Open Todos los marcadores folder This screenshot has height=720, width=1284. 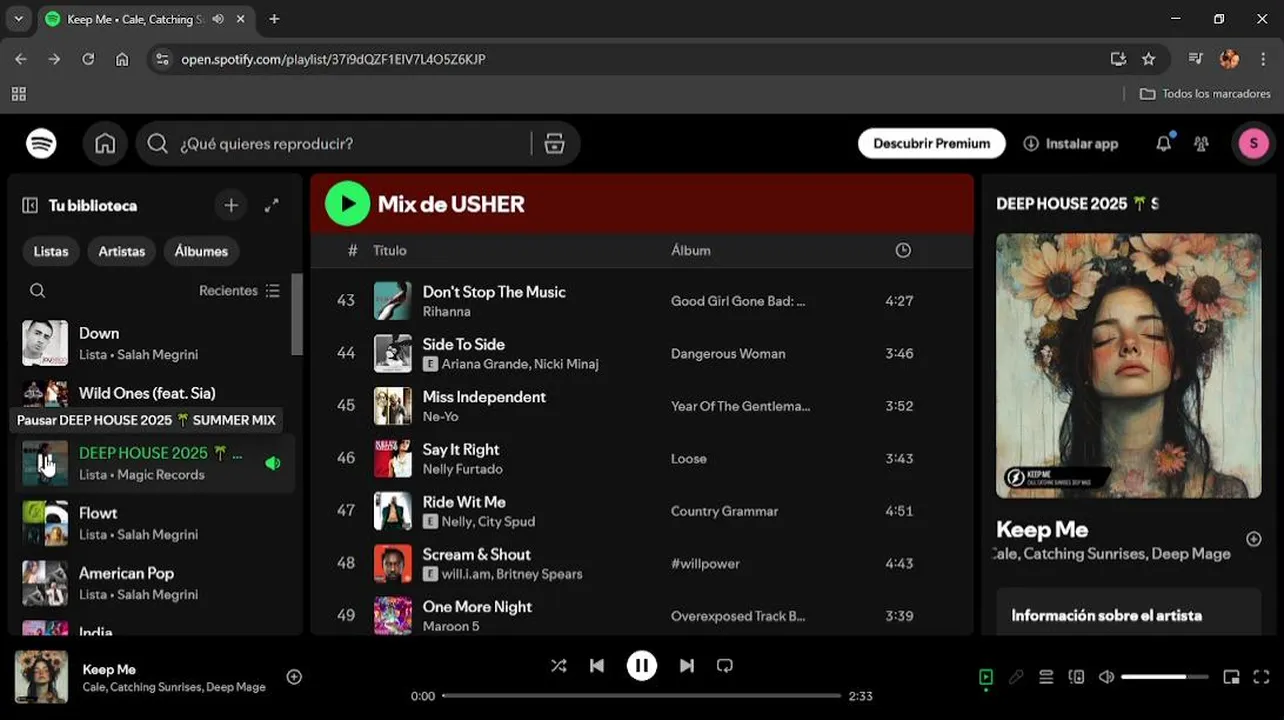(1205, 94)
